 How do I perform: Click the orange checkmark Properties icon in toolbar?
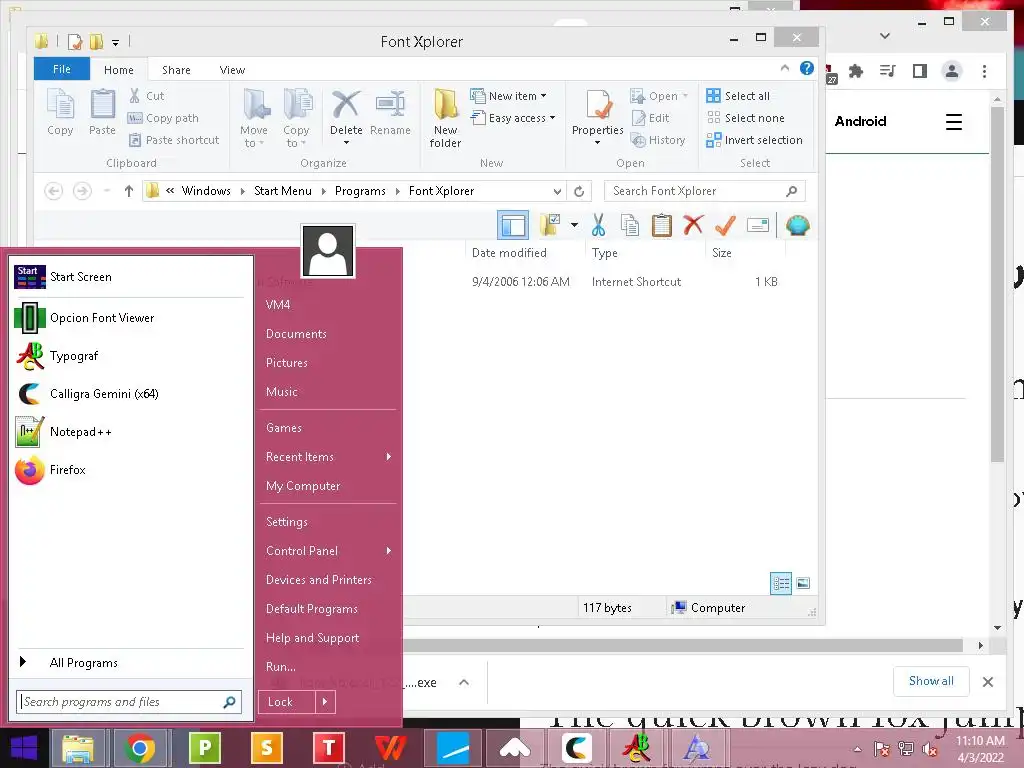pyautogui.click(x=725, y=225)
